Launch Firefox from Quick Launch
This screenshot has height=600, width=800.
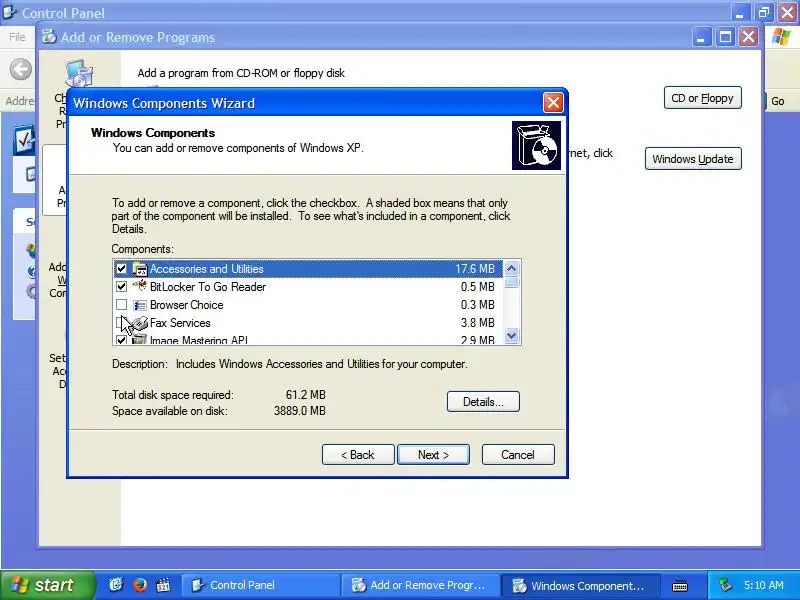tap(140, 585)
